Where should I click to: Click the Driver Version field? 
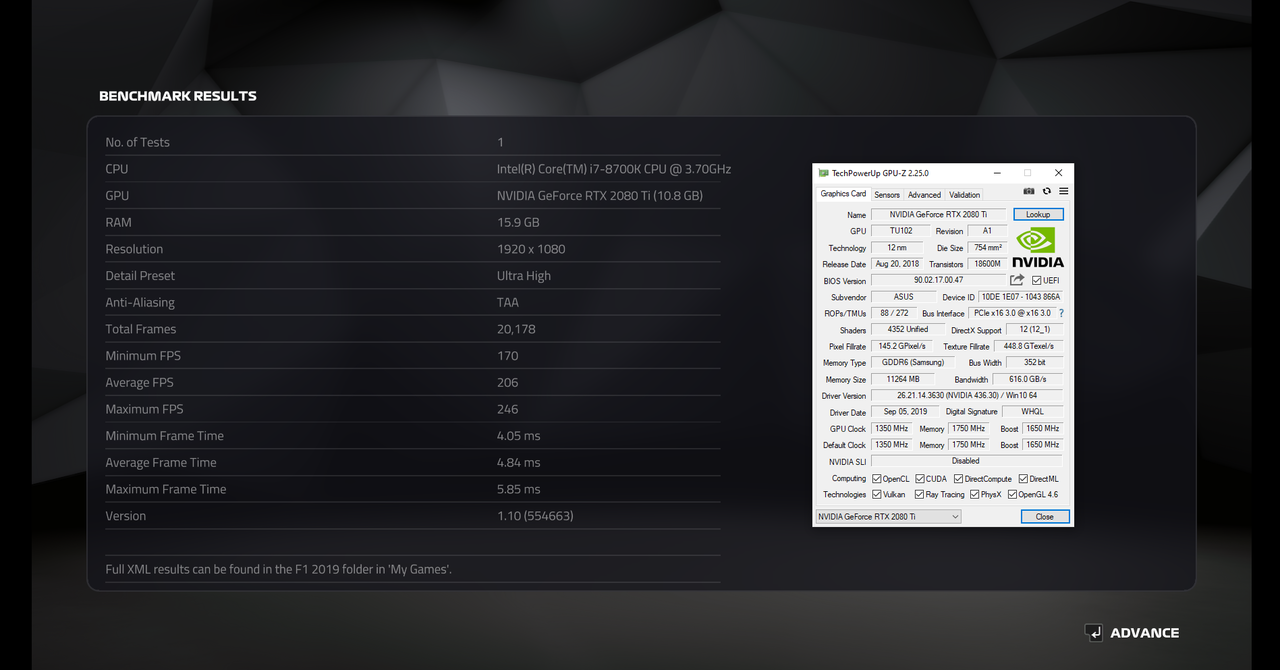pos(967,396)
